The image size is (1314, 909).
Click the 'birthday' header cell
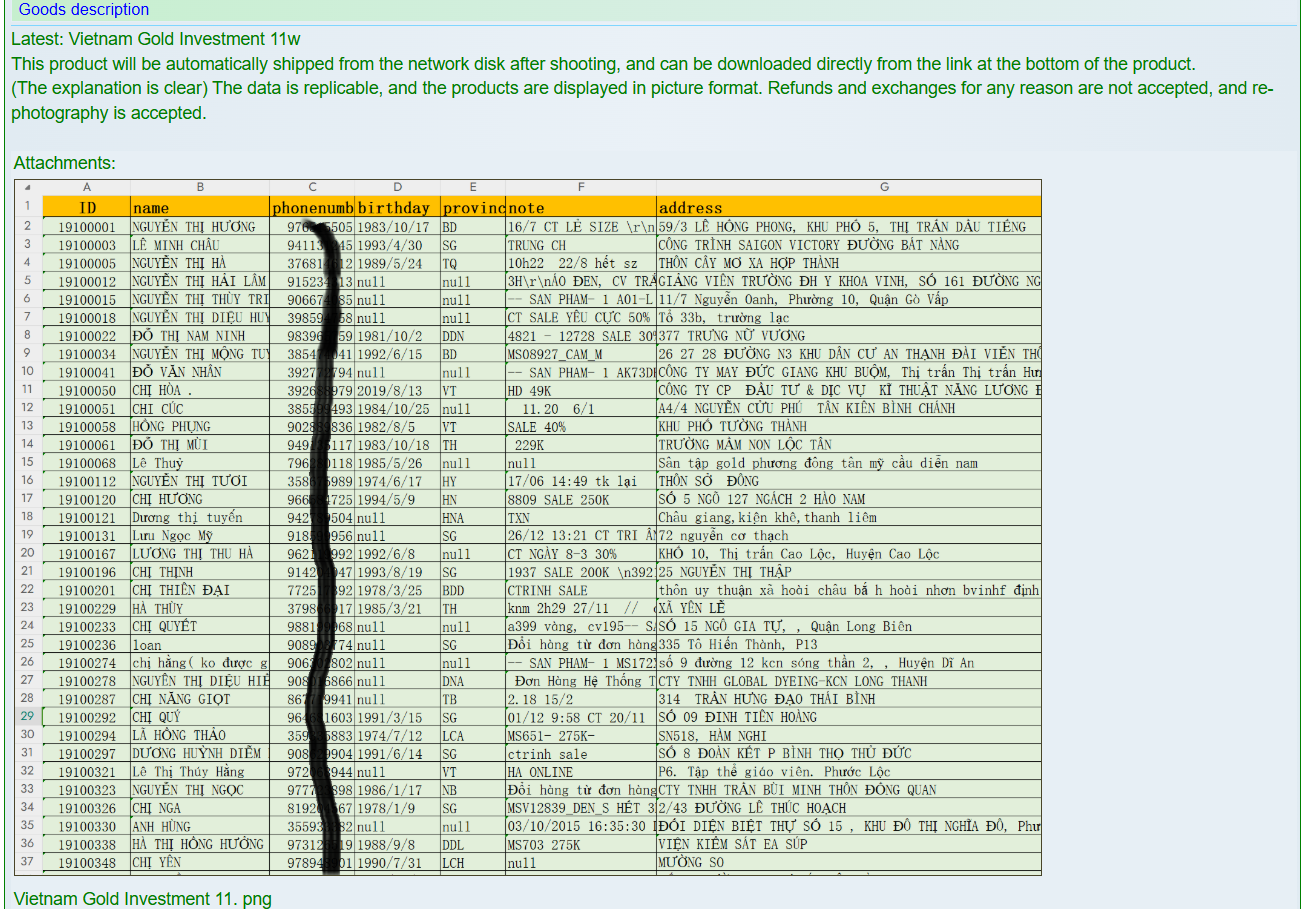pos(397,208)
